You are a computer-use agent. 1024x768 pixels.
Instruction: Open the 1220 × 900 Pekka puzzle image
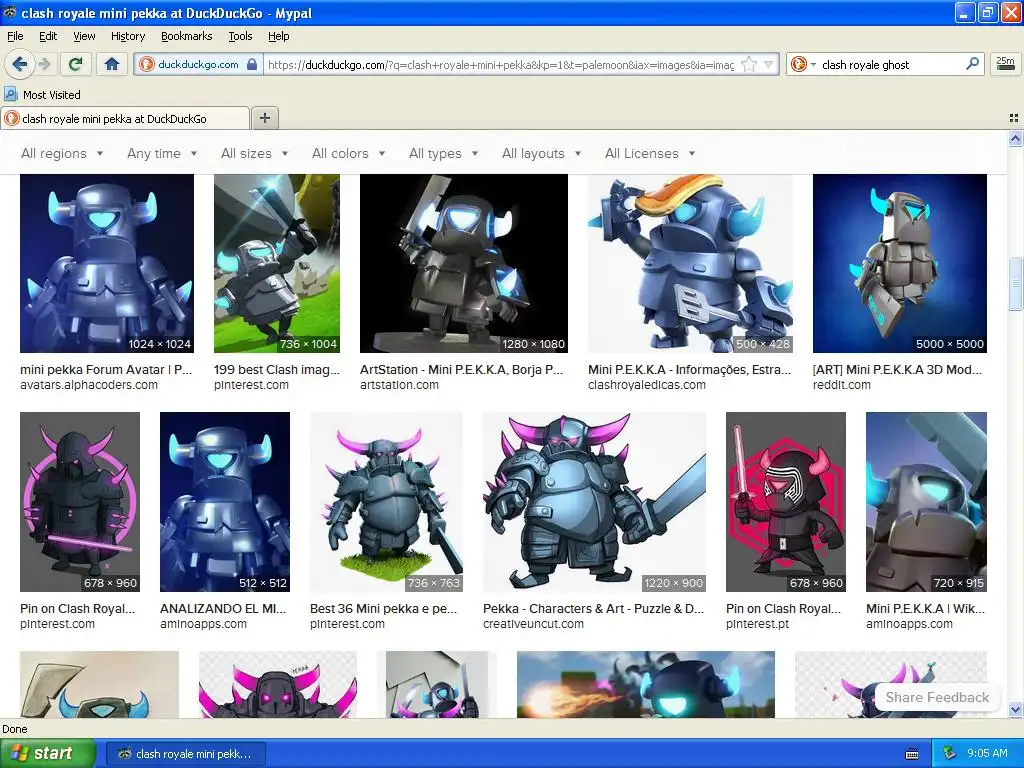click(594, 502)
